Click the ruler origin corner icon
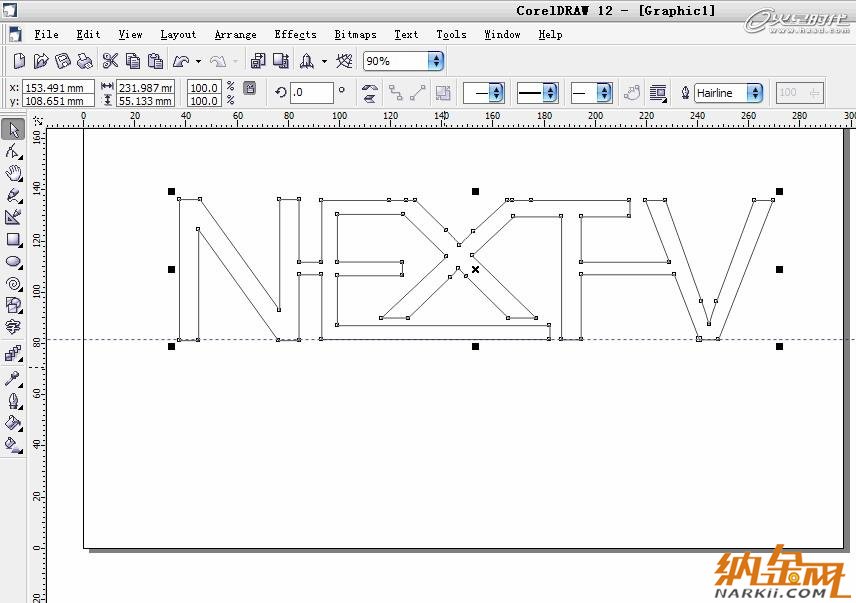 [38, 120]
